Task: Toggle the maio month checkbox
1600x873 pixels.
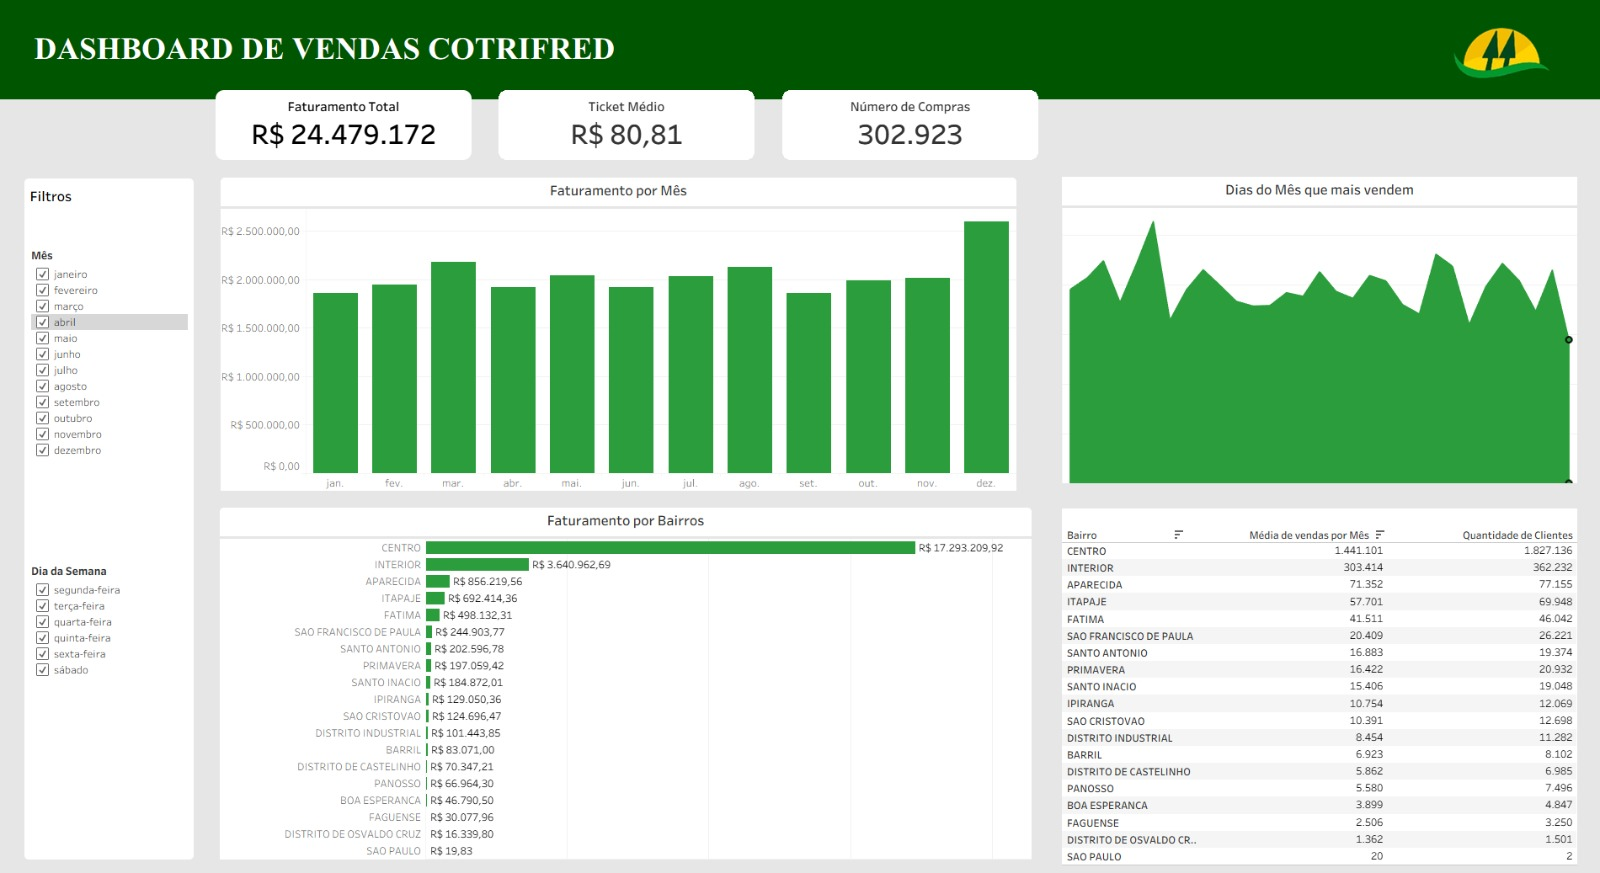Action: (42, 338)
